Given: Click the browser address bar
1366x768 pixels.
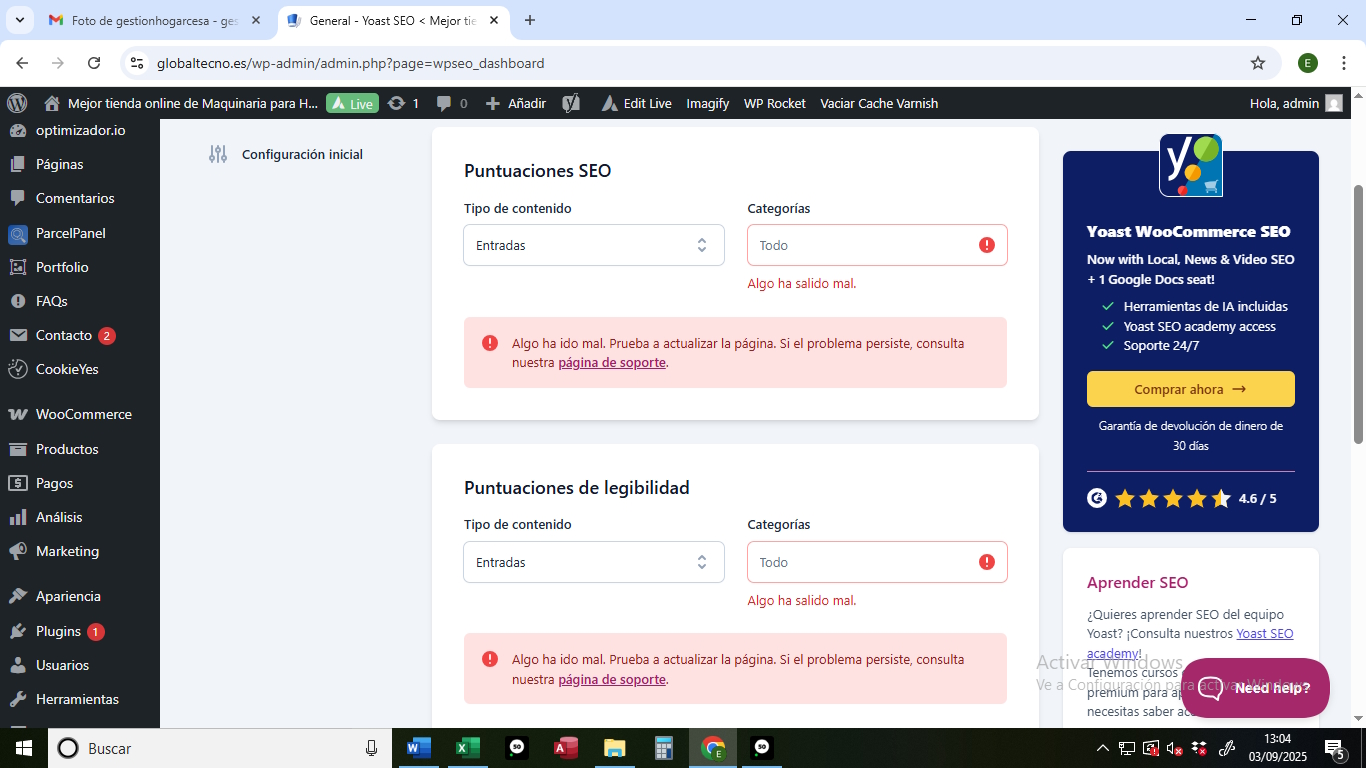Looking at the screenshot, I should click(700, 63).
